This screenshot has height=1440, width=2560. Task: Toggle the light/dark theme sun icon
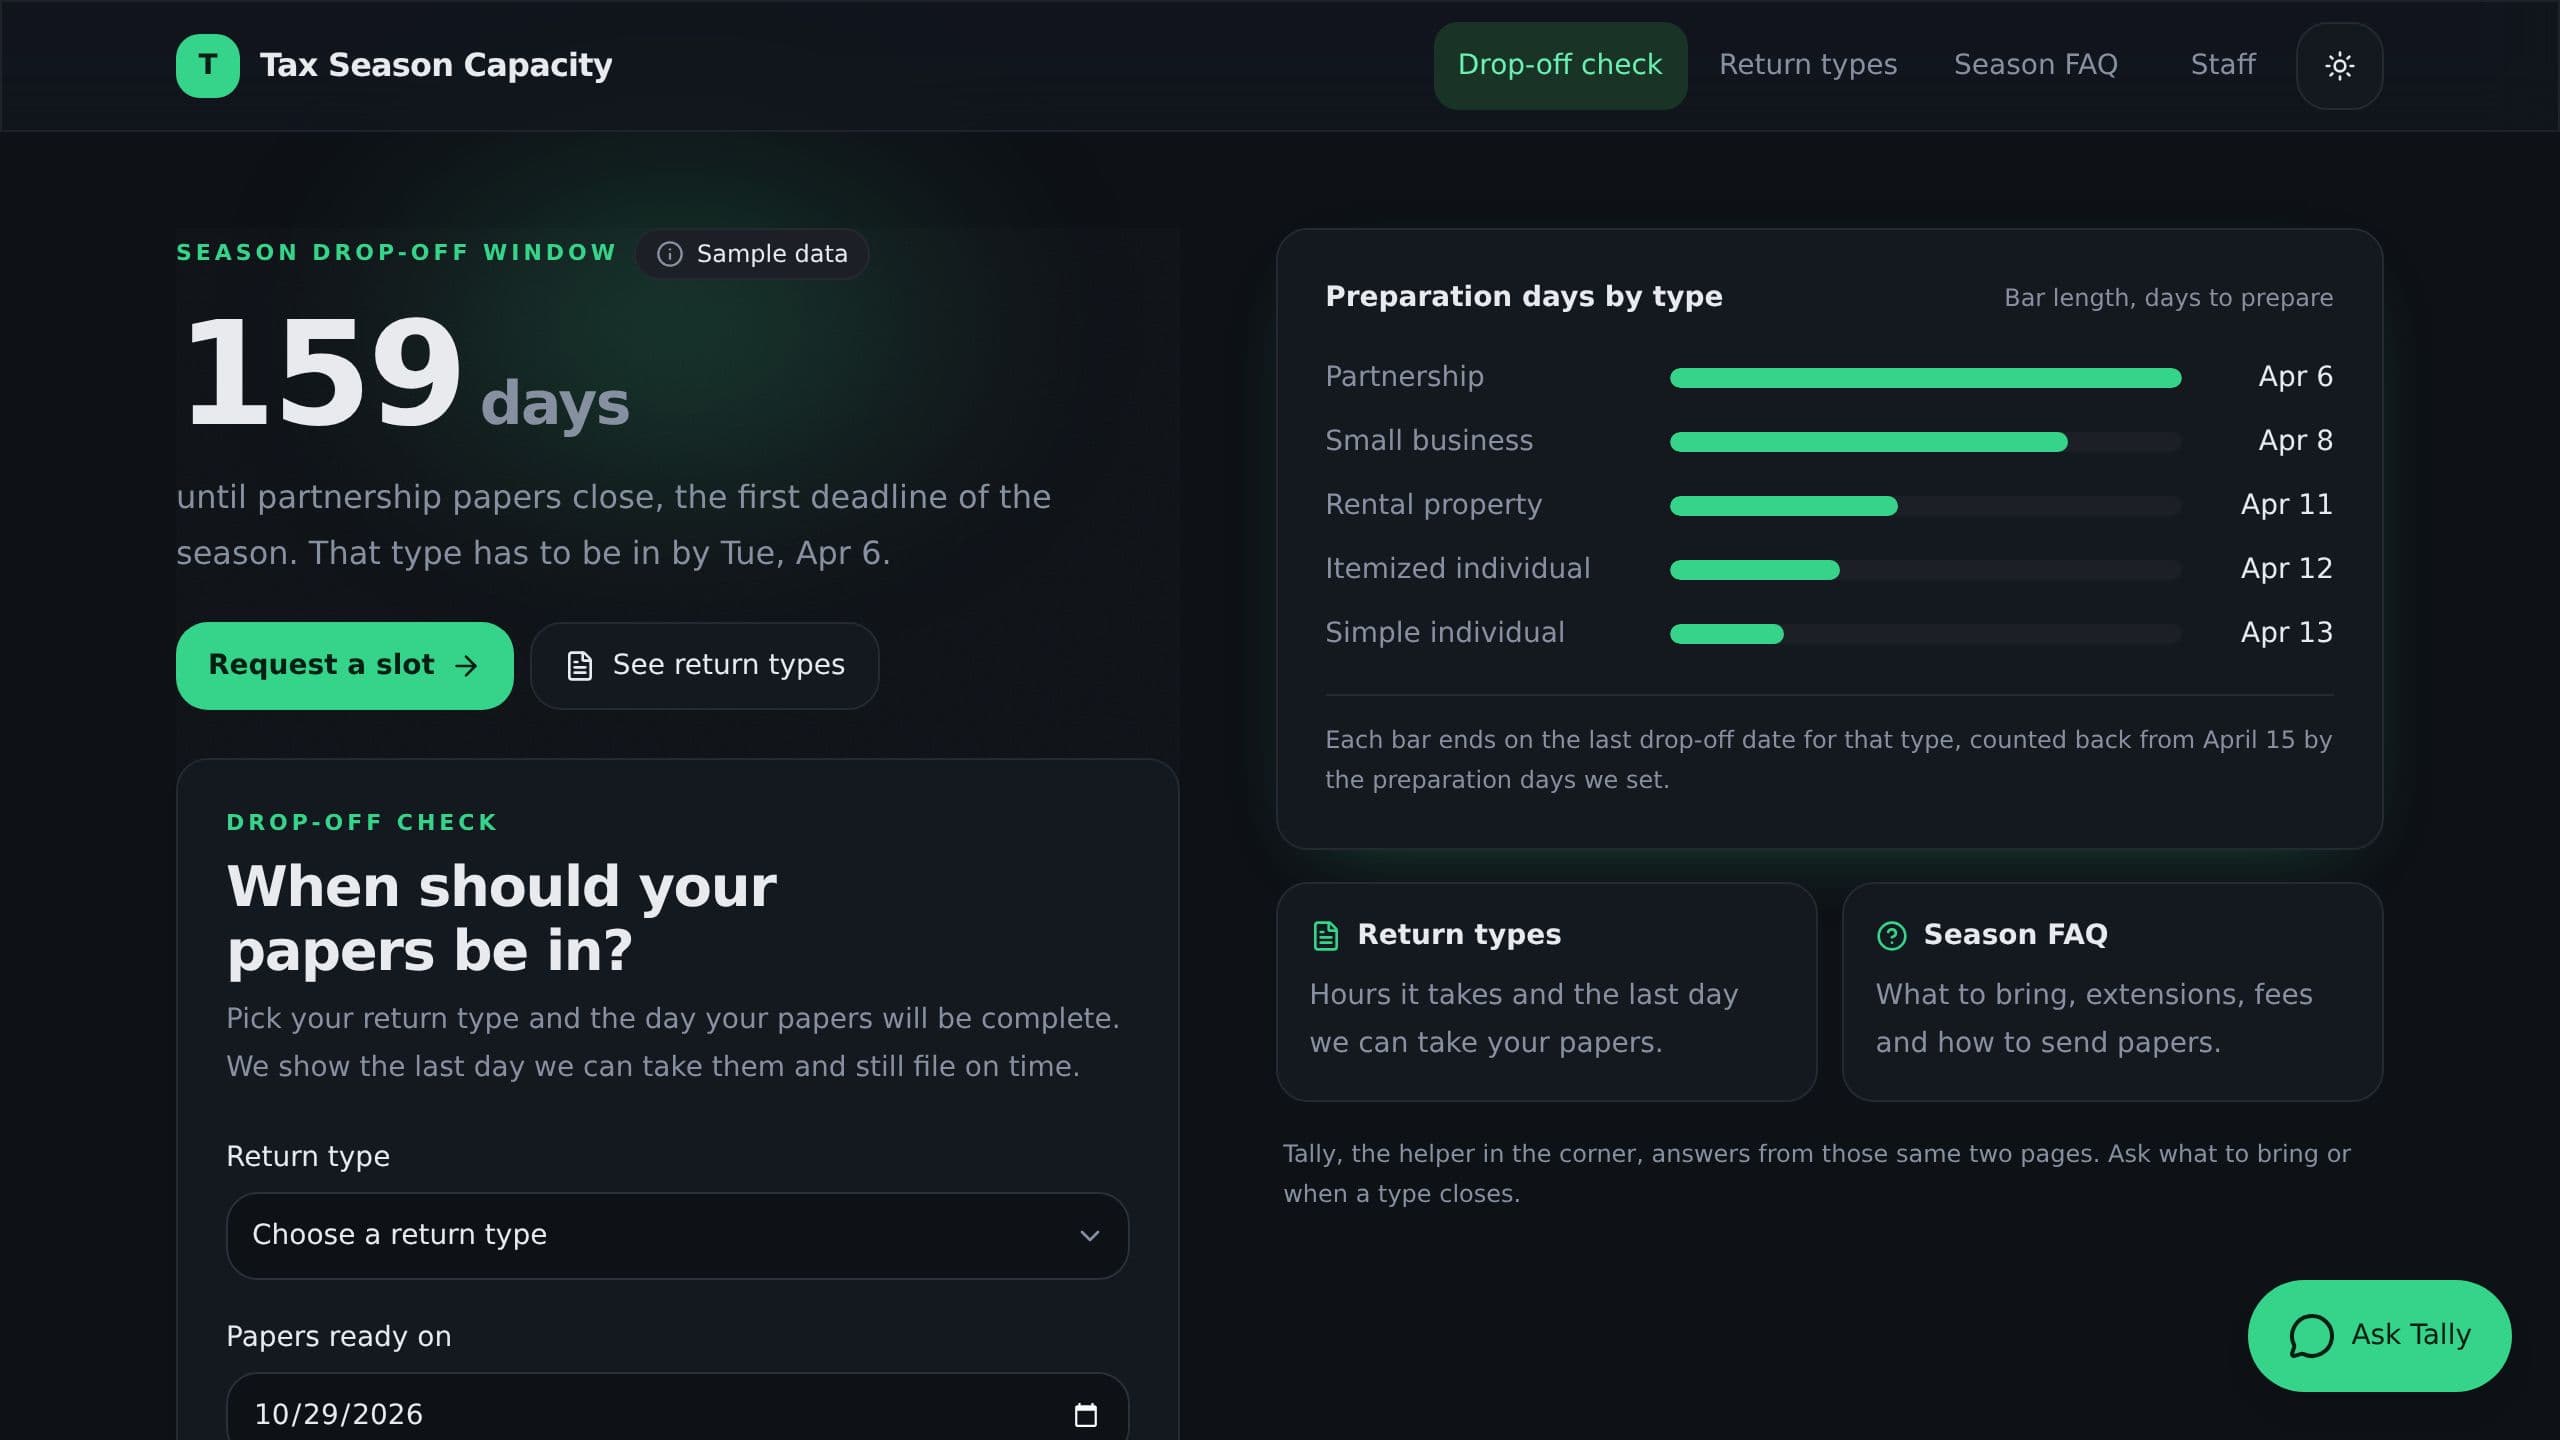click(2339, 66)
